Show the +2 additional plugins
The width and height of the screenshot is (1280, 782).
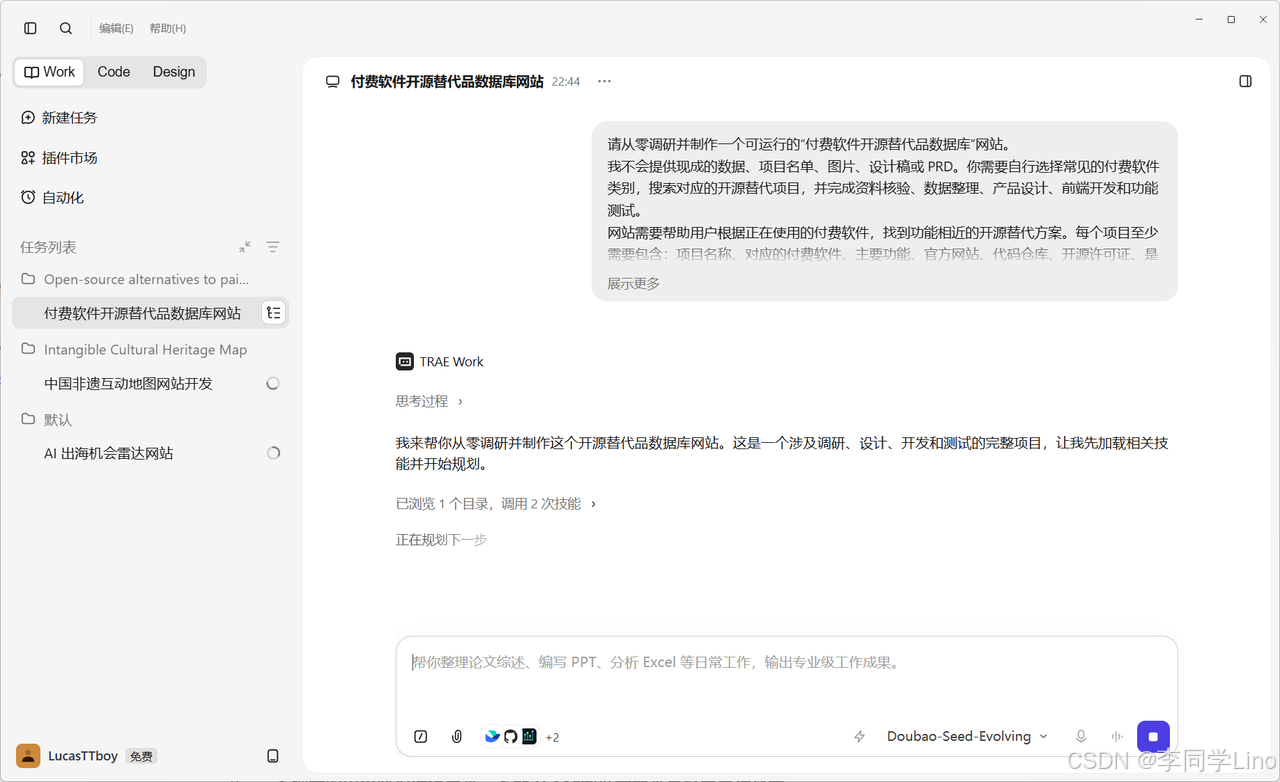[x=552, y=738]
